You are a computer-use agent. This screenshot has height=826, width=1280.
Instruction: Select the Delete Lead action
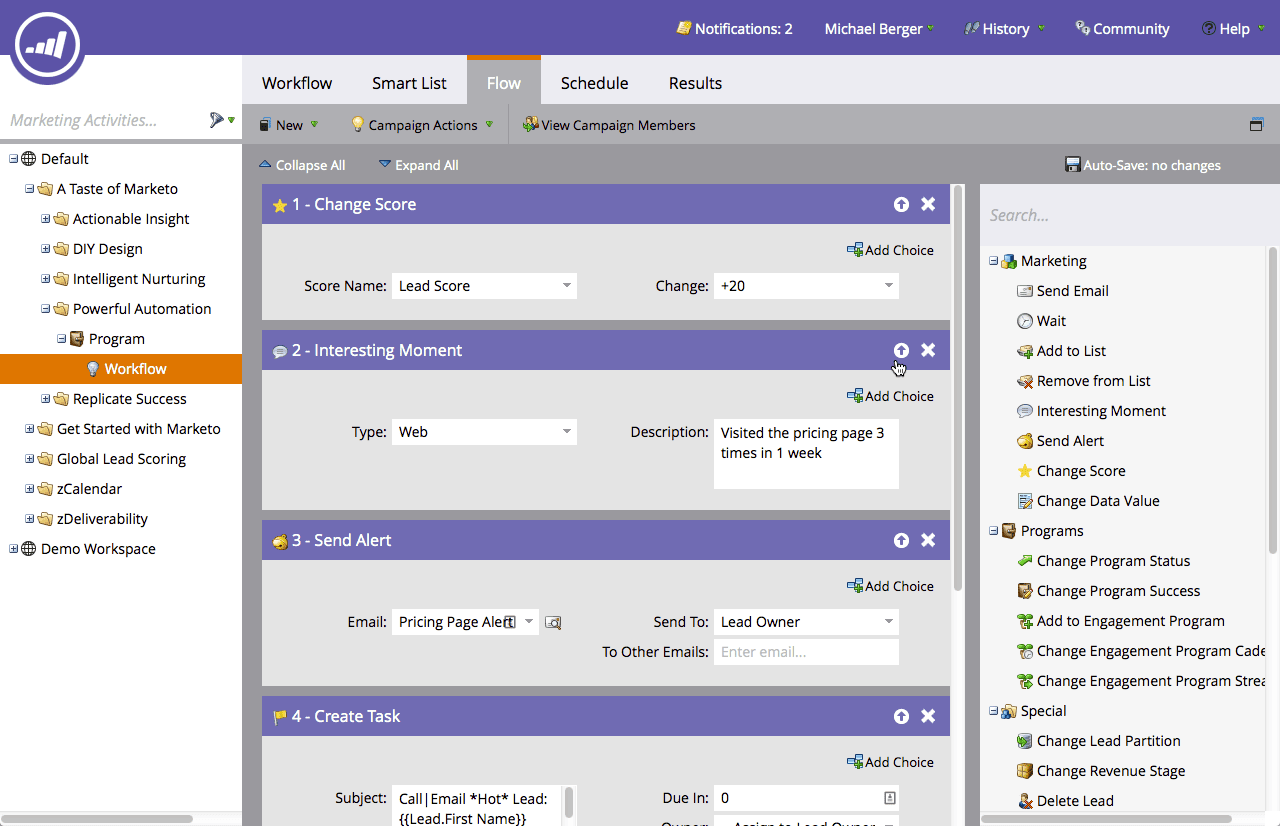point(1076,800)
